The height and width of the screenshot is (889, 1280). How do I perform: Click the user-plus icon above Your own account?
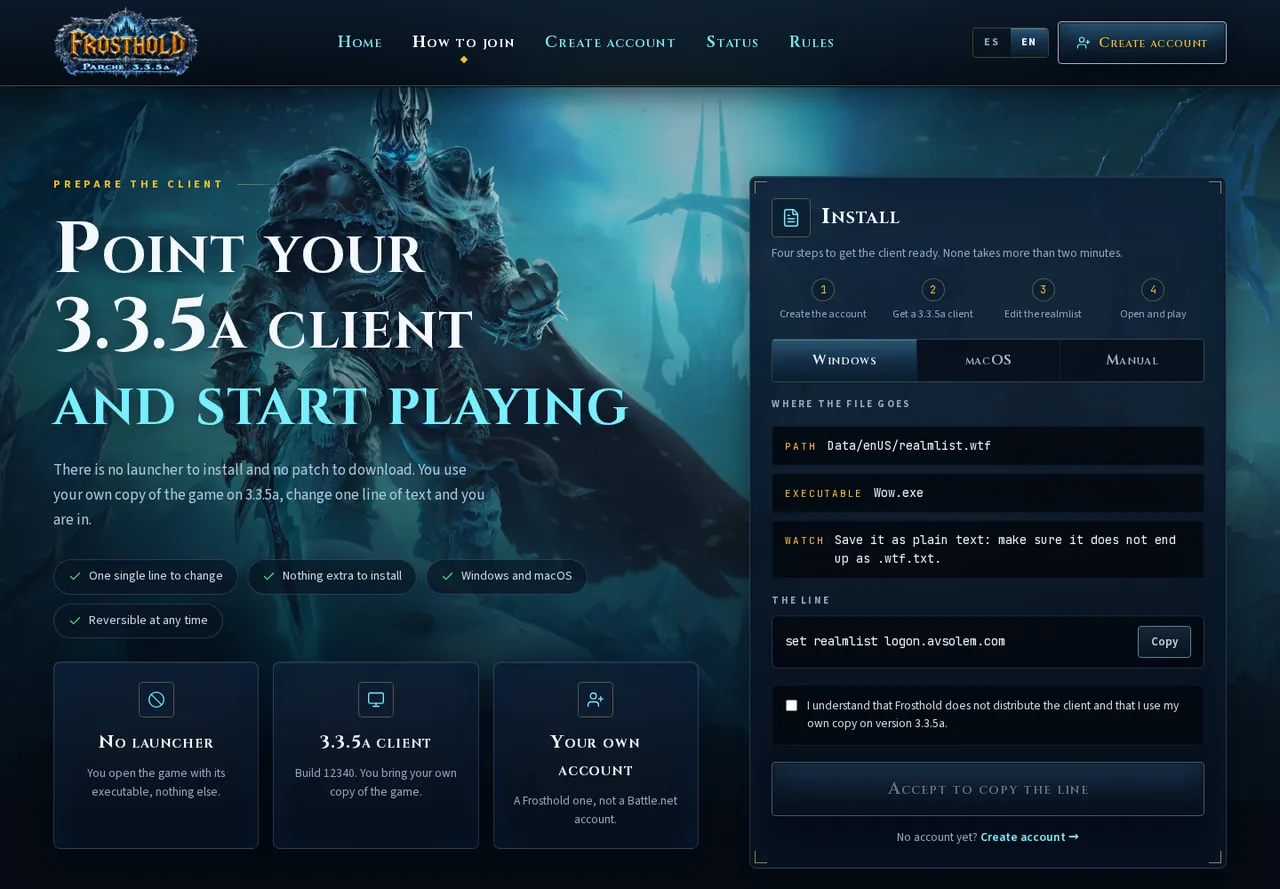tap(595, 699)
